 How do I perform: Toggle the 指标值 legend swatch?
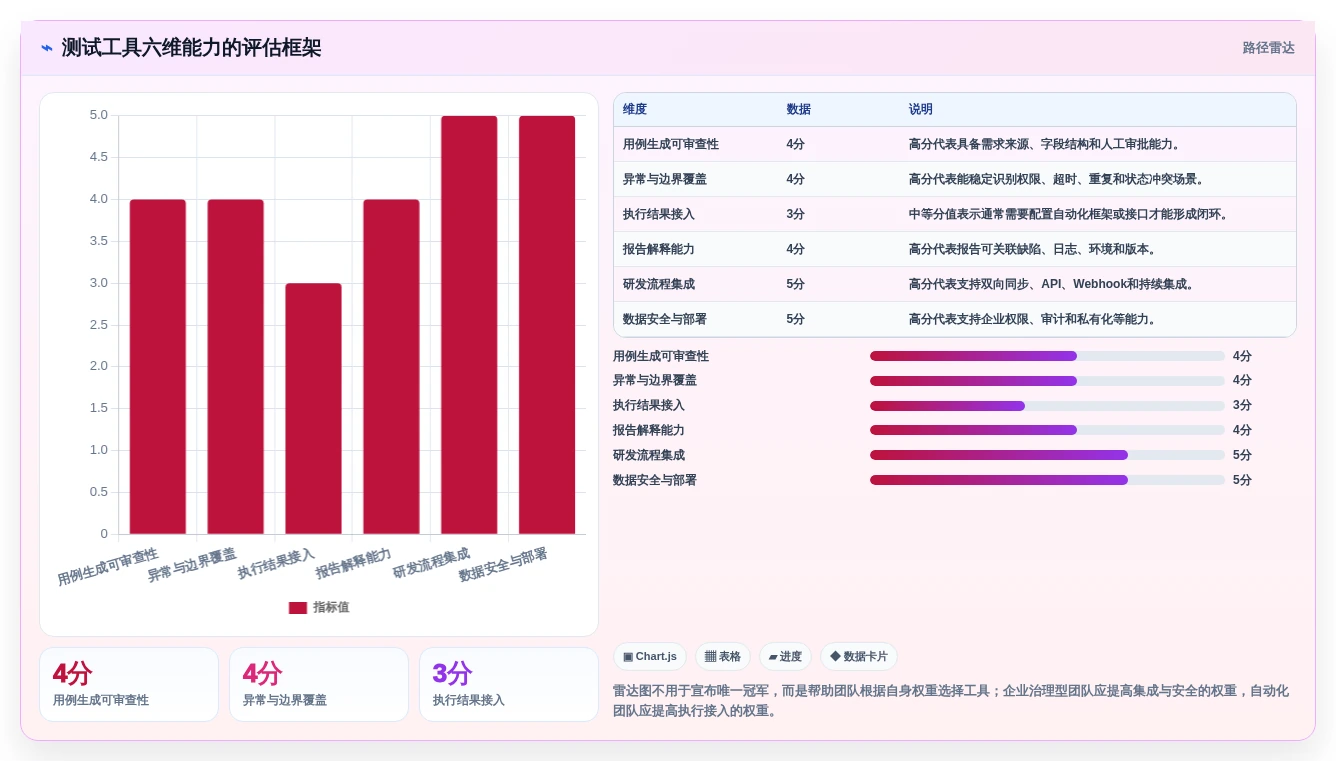point(298,608)
